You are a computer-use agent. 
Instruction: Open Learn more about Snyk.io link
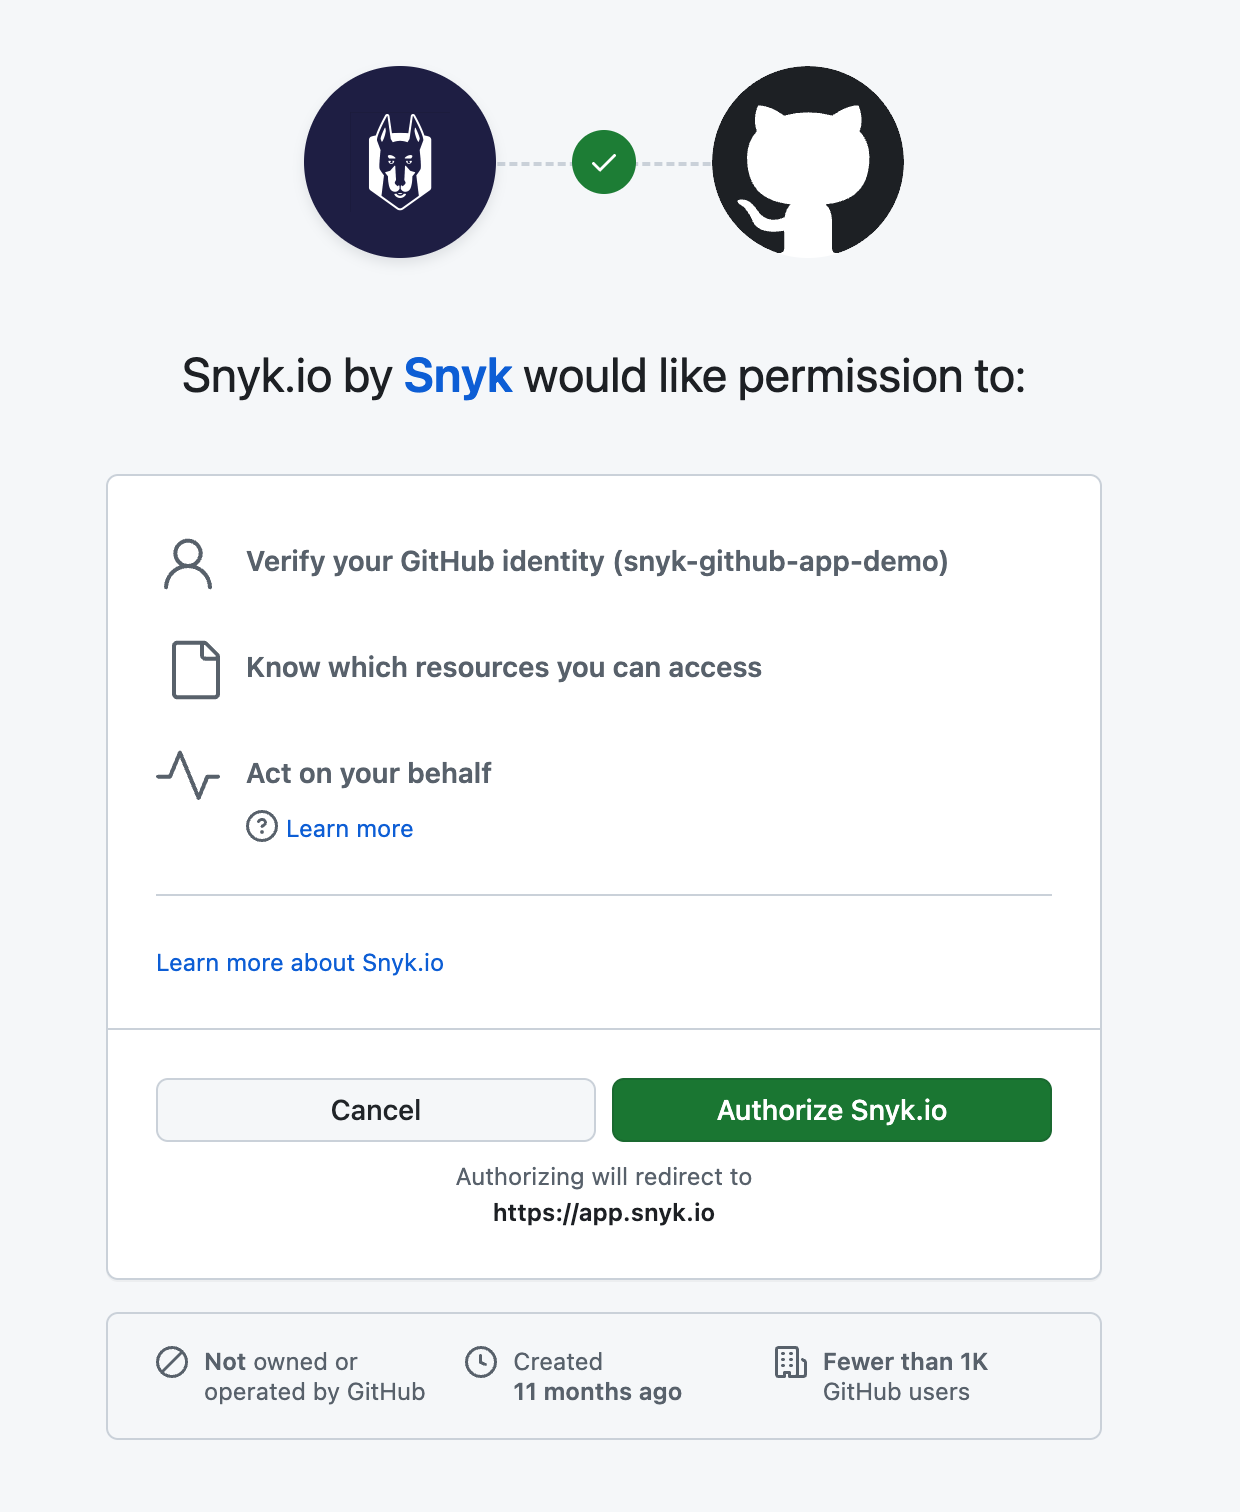coord(300,963)
